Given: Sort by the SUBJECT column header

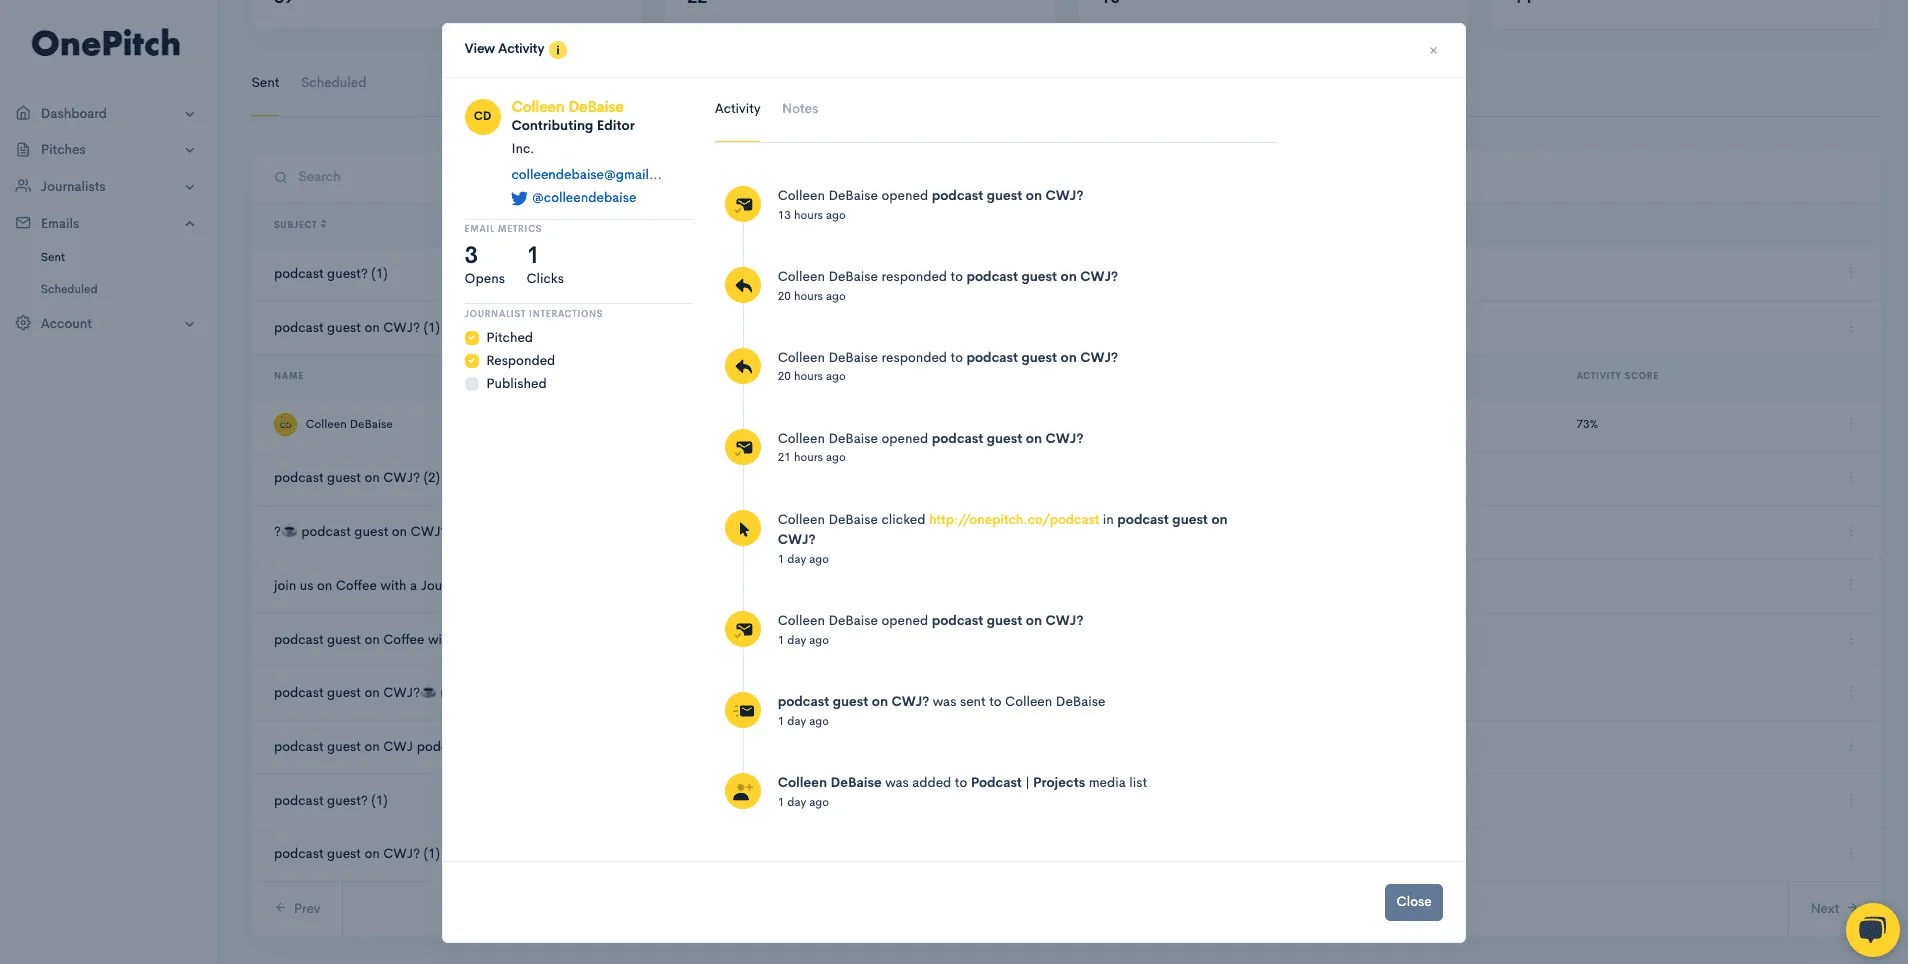Looking at the screenshot, I should click(x=300, y=225).
